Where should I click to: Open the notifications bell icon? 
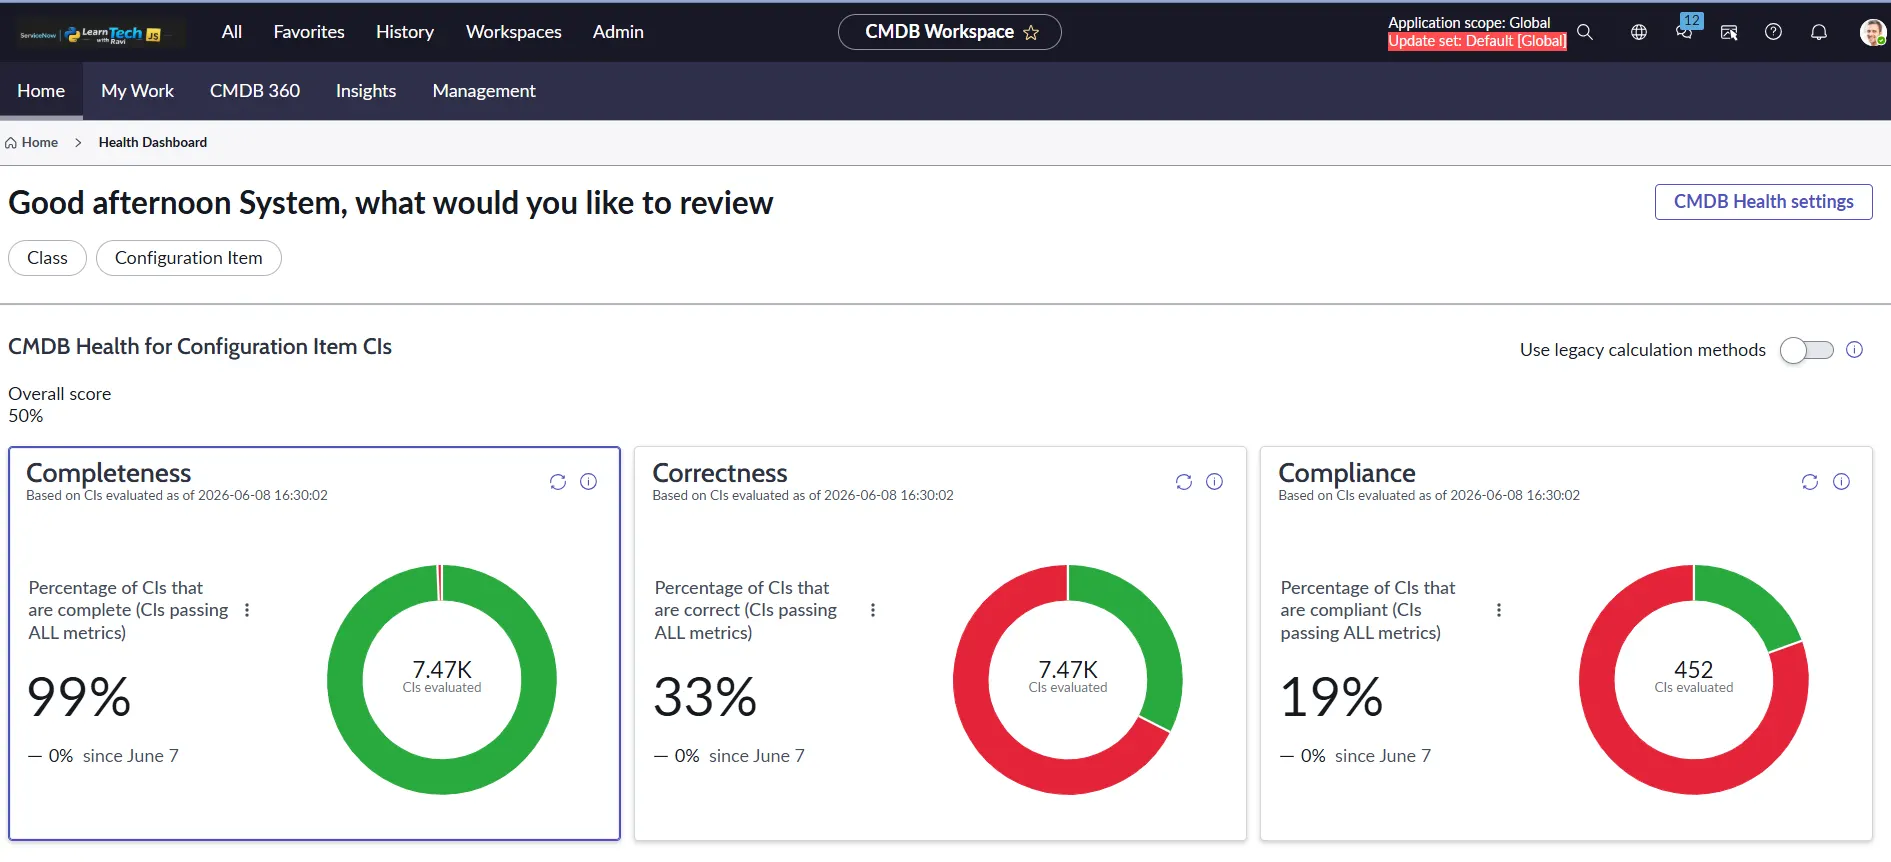(x=1819, y=32)
